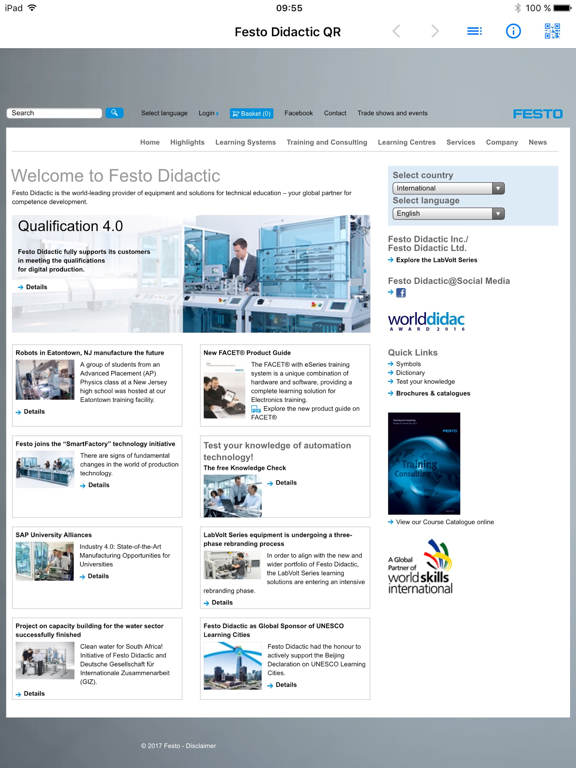This screenshot has width=576, height=768.
Task: Tap the QR code scanner icon
Action: pyautogui.click(x=552, y=31)
